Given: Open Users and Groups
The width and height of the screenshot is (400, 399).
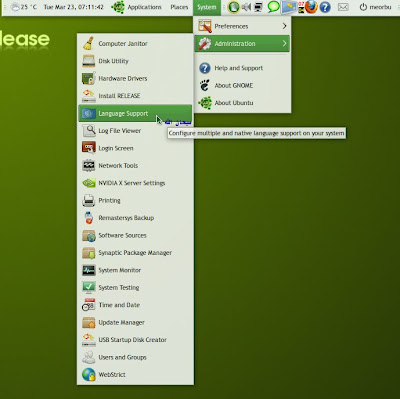Looking at the screenshot, I should pyautogui.click(x=135, y=357).
